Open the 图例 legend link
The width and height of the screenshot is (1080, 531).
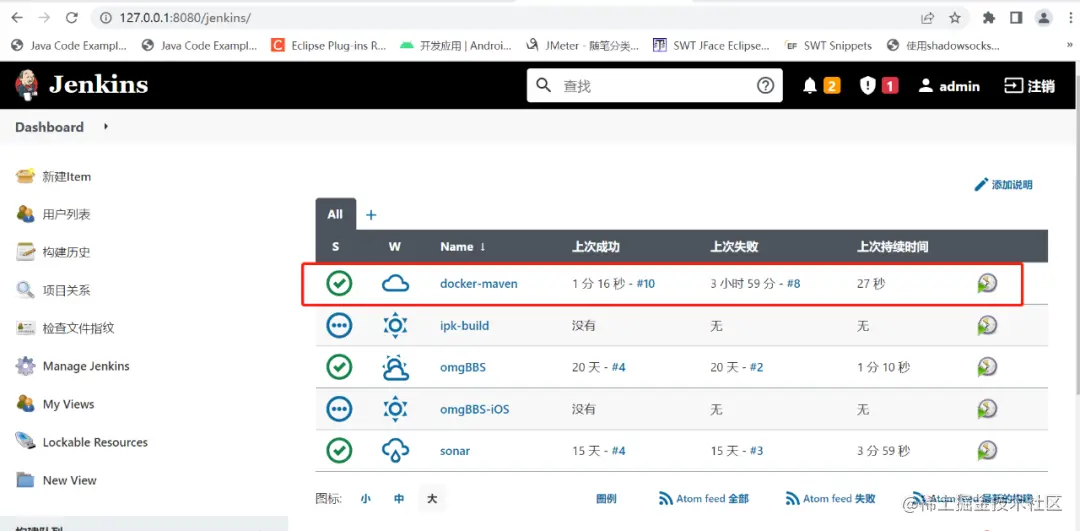606,499
